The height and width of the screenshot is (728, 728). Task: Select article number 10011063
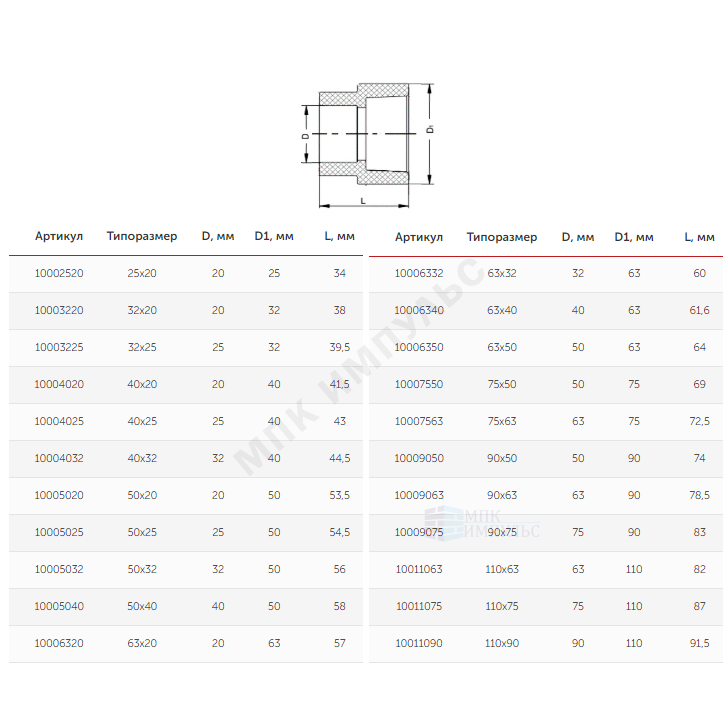pyautogui.click(x=419, y=569)
